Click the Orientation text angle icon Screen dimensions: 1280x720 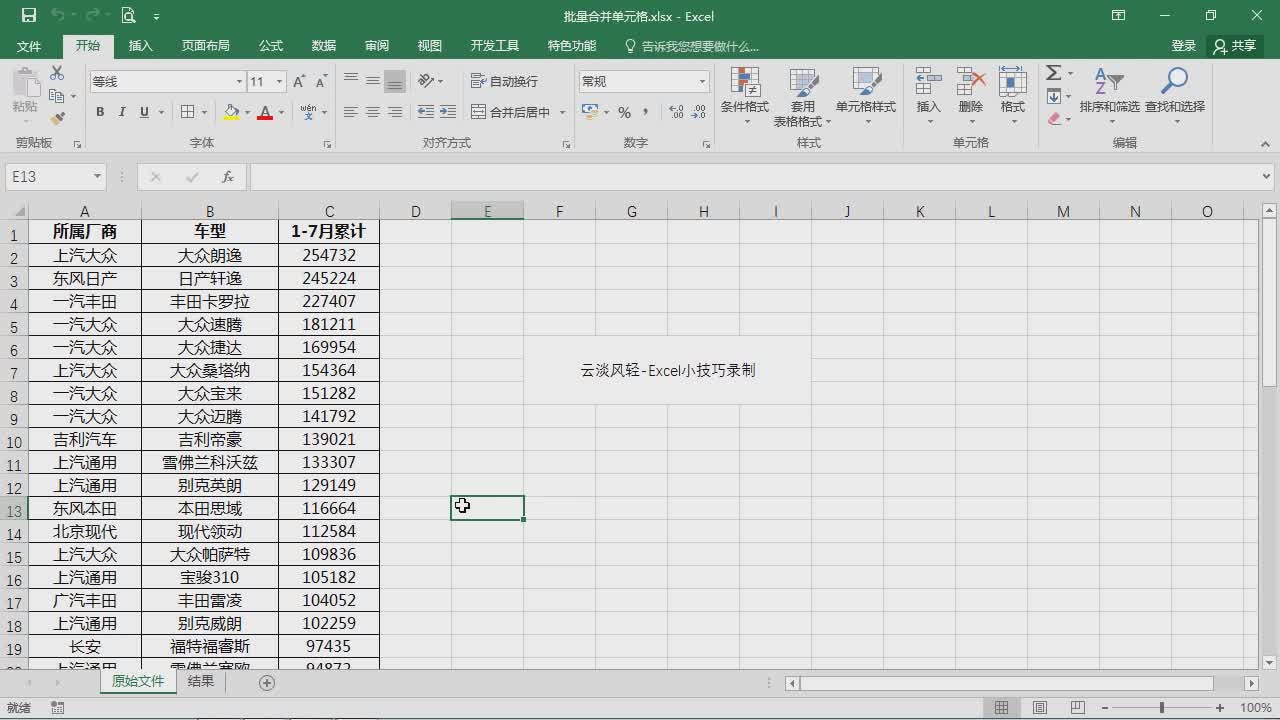(426, 81)
